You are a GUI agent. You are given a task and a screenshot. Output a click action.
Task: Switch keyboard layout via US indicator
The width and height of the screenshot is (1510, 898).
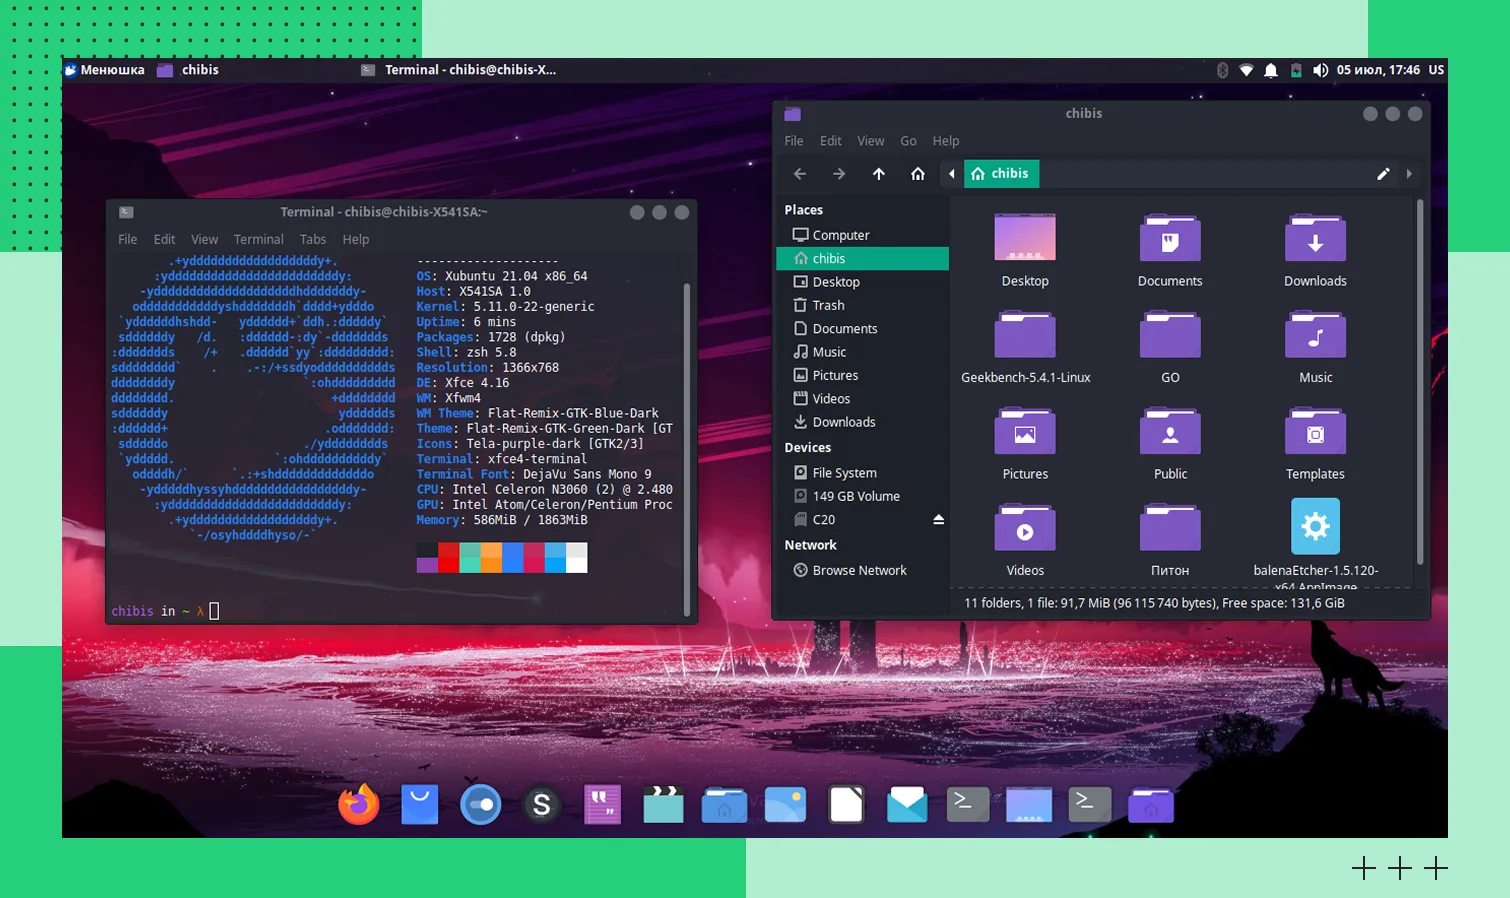click(1436, 70)
